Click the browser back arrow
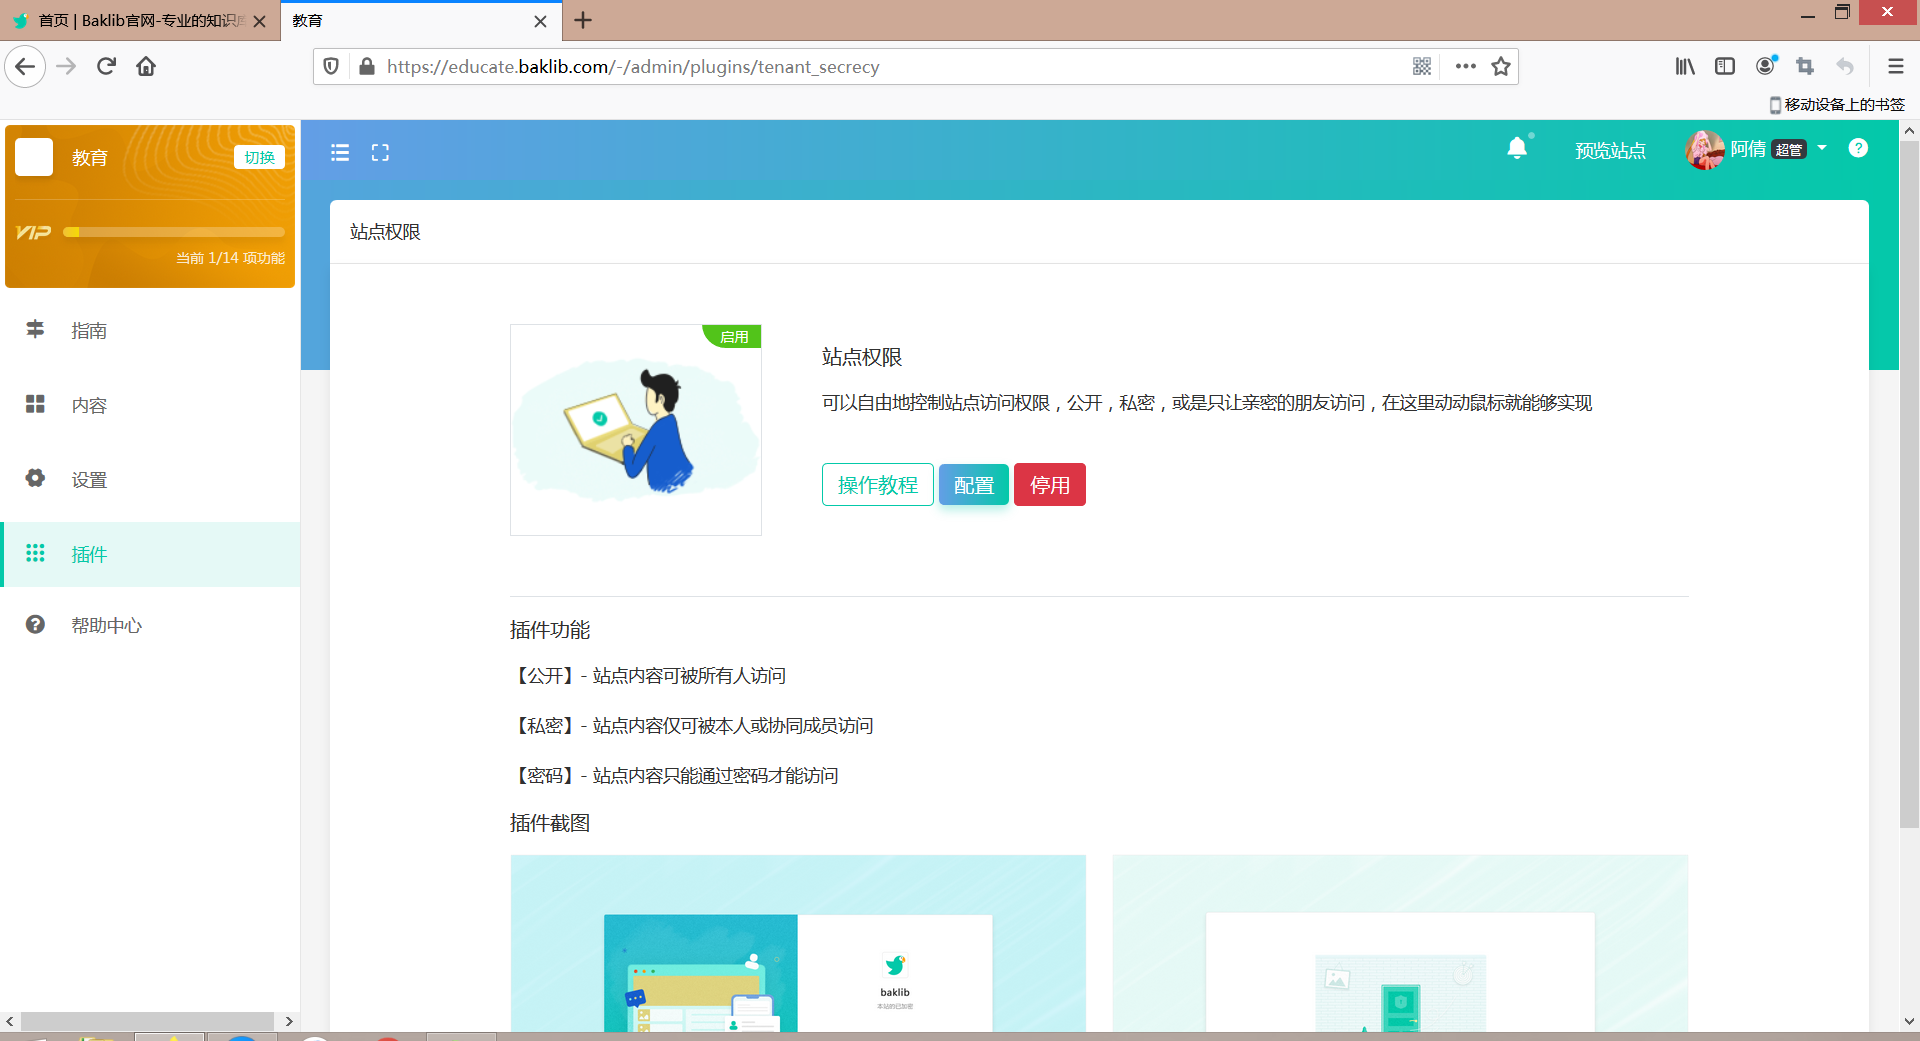1920x1041 pixels. (25, 67)
